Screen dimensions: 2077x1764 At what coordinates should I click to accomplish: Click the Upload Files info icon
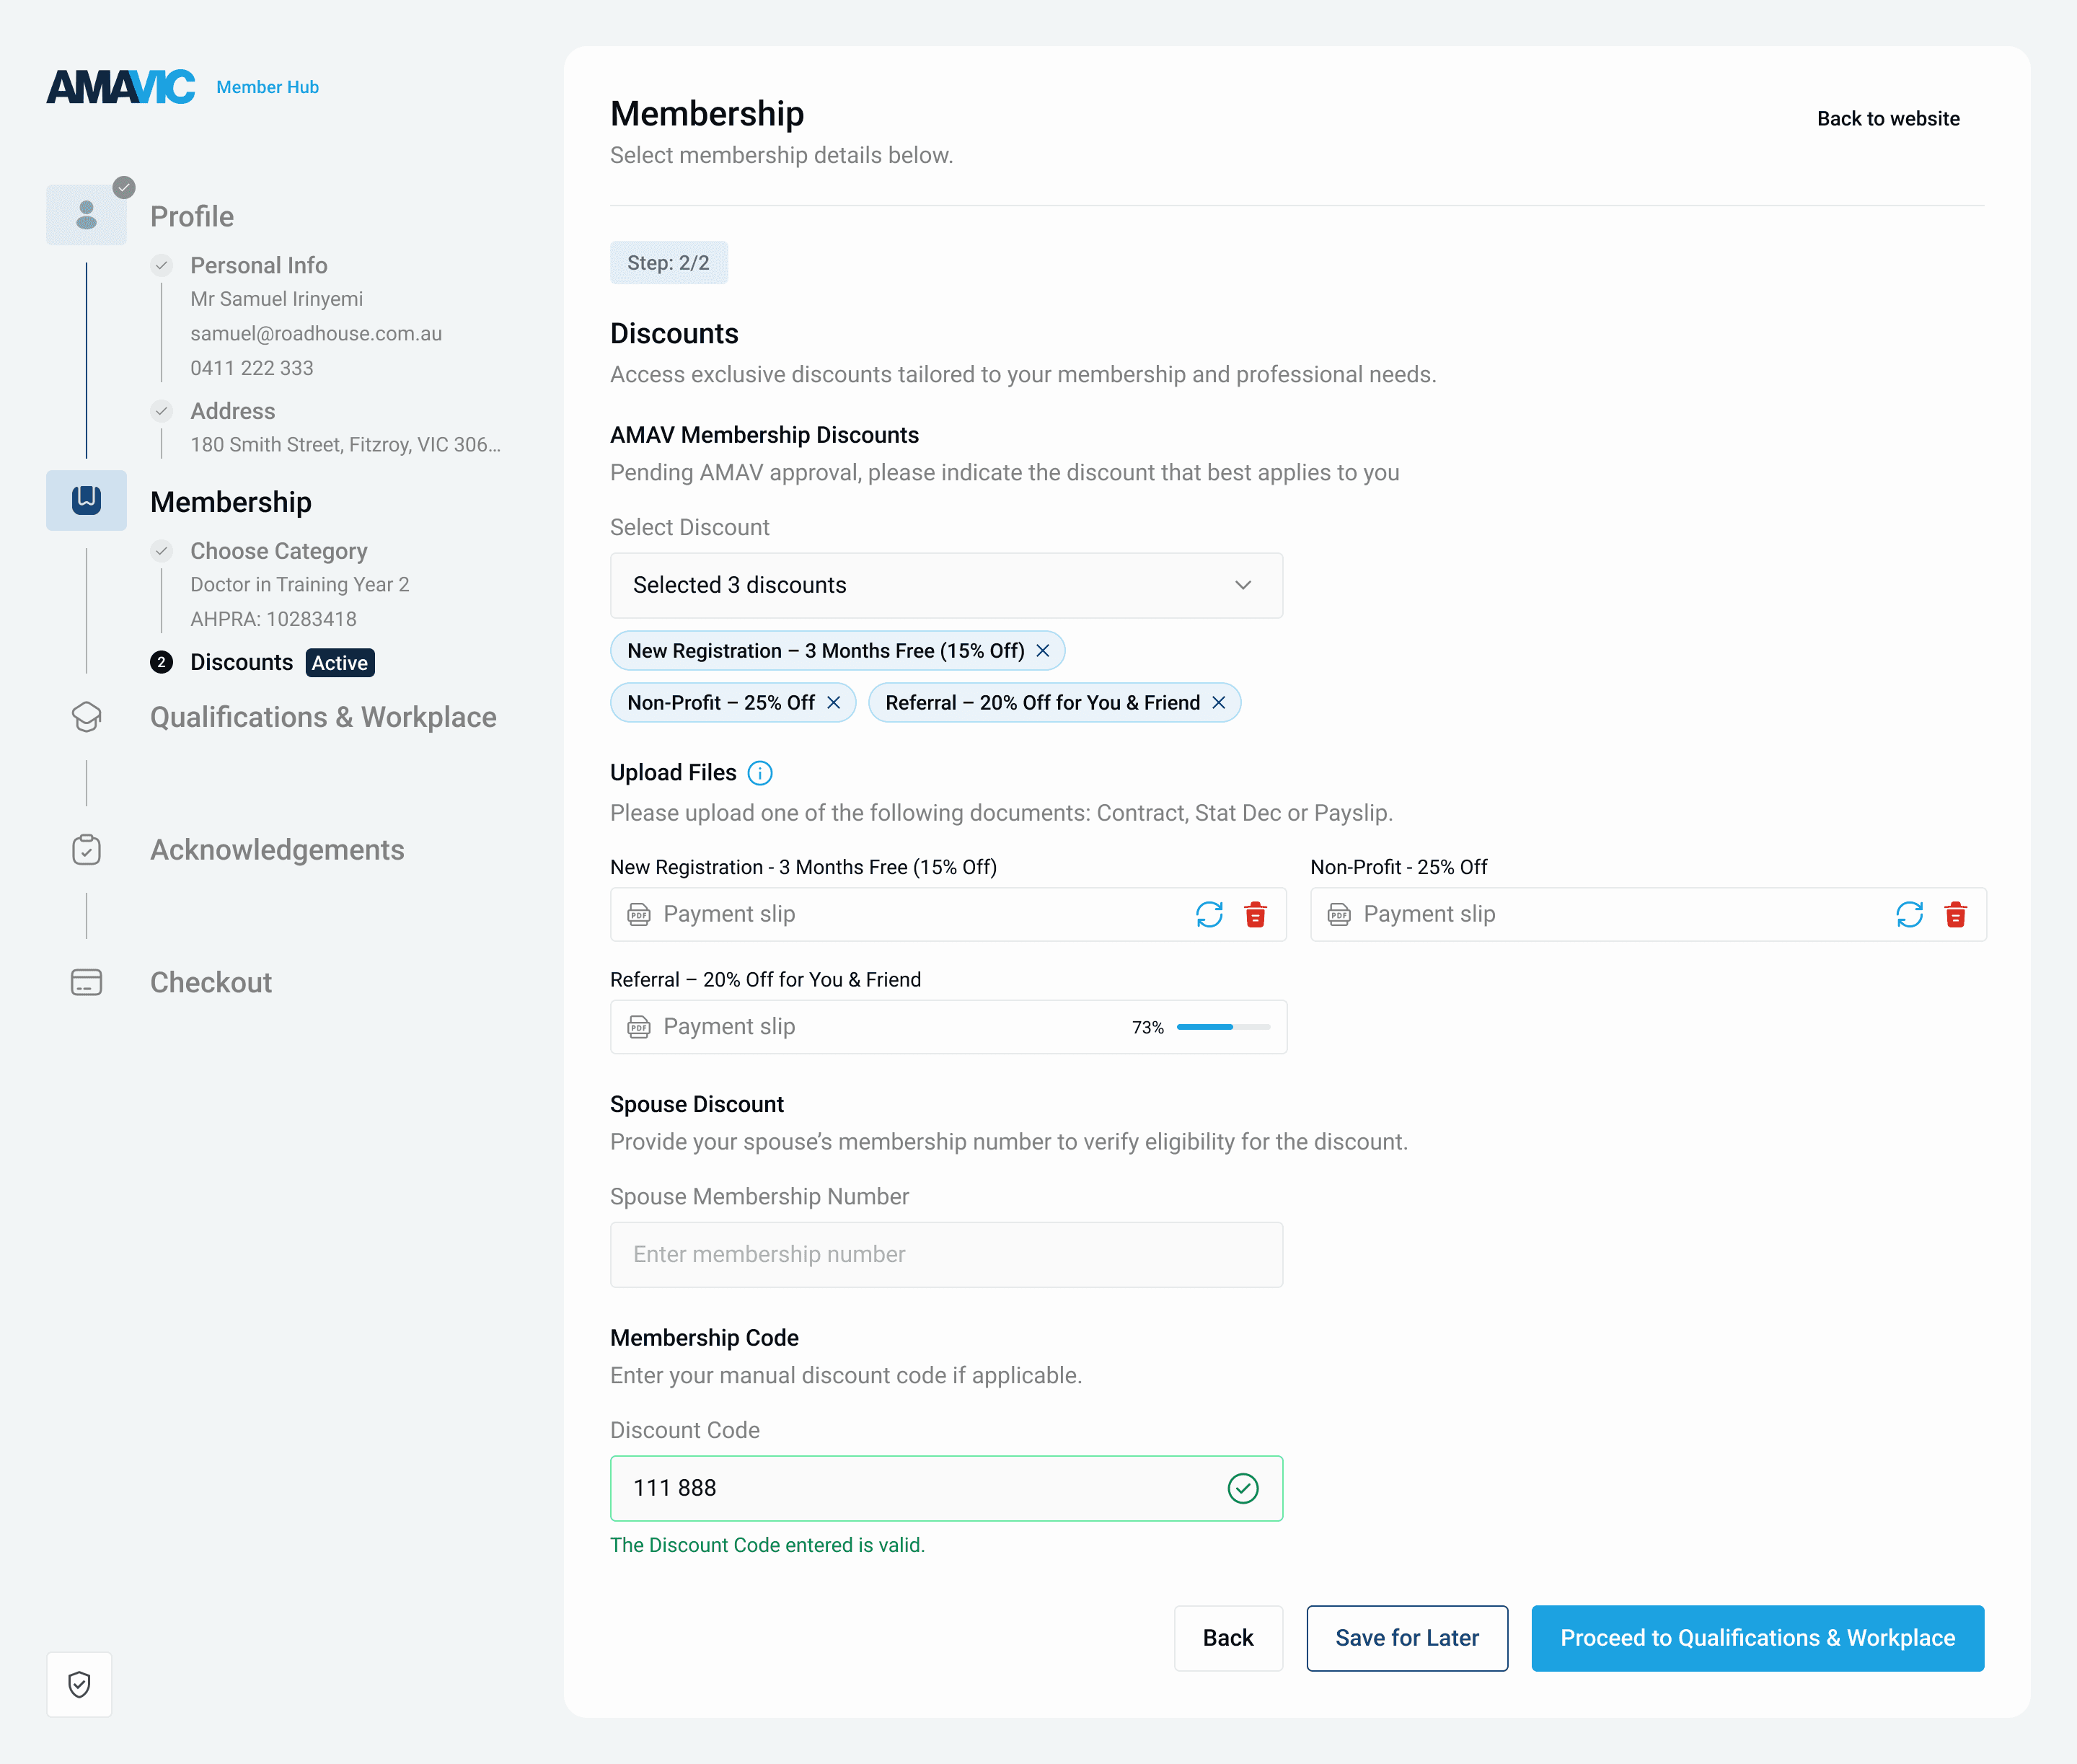[x=760, y=773]
